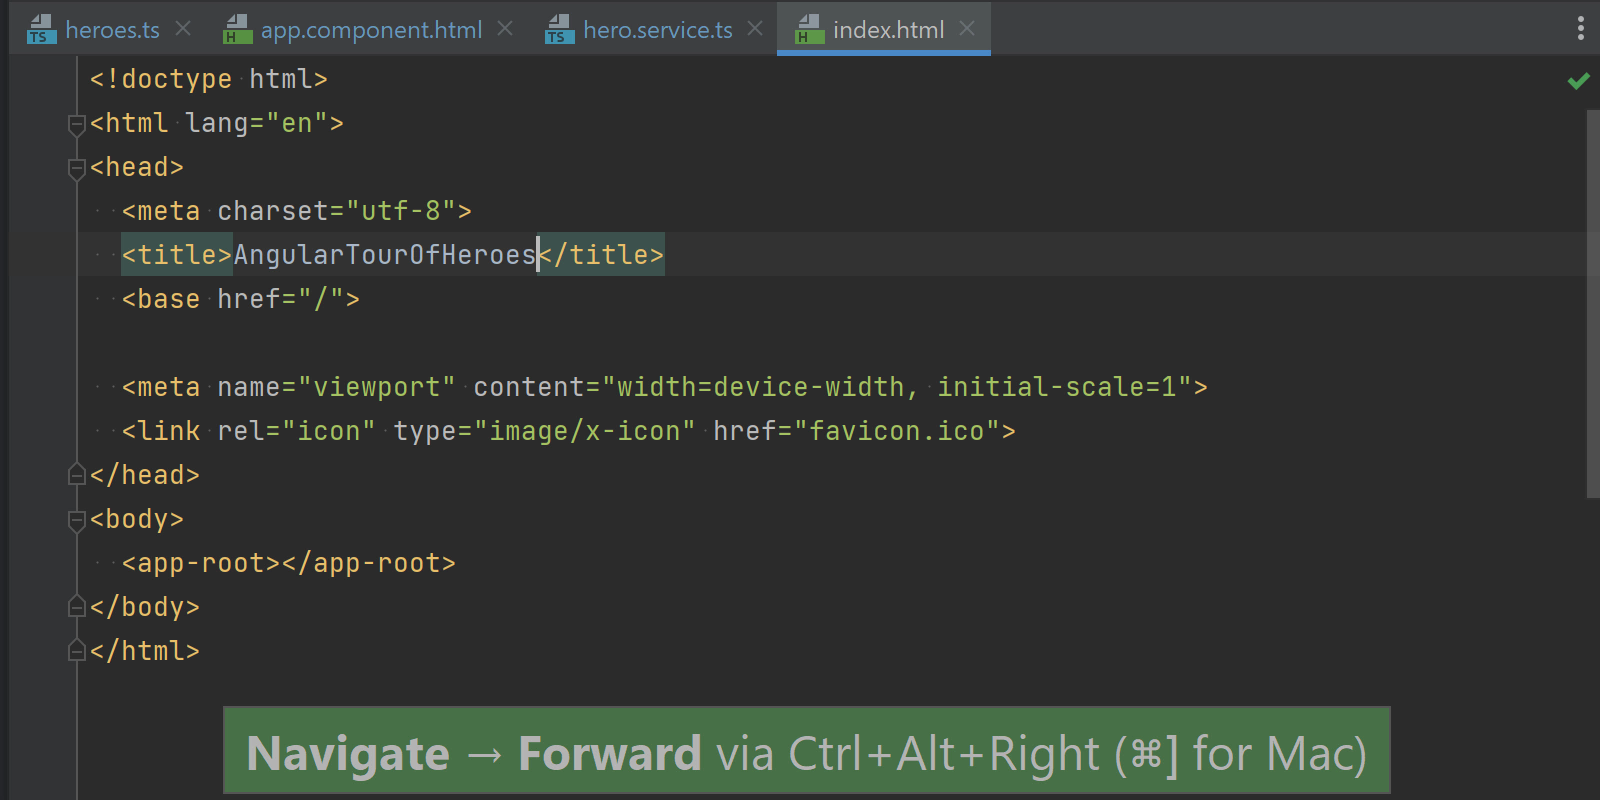
Task: Click the doctype html declaration text
Action: 209,79
